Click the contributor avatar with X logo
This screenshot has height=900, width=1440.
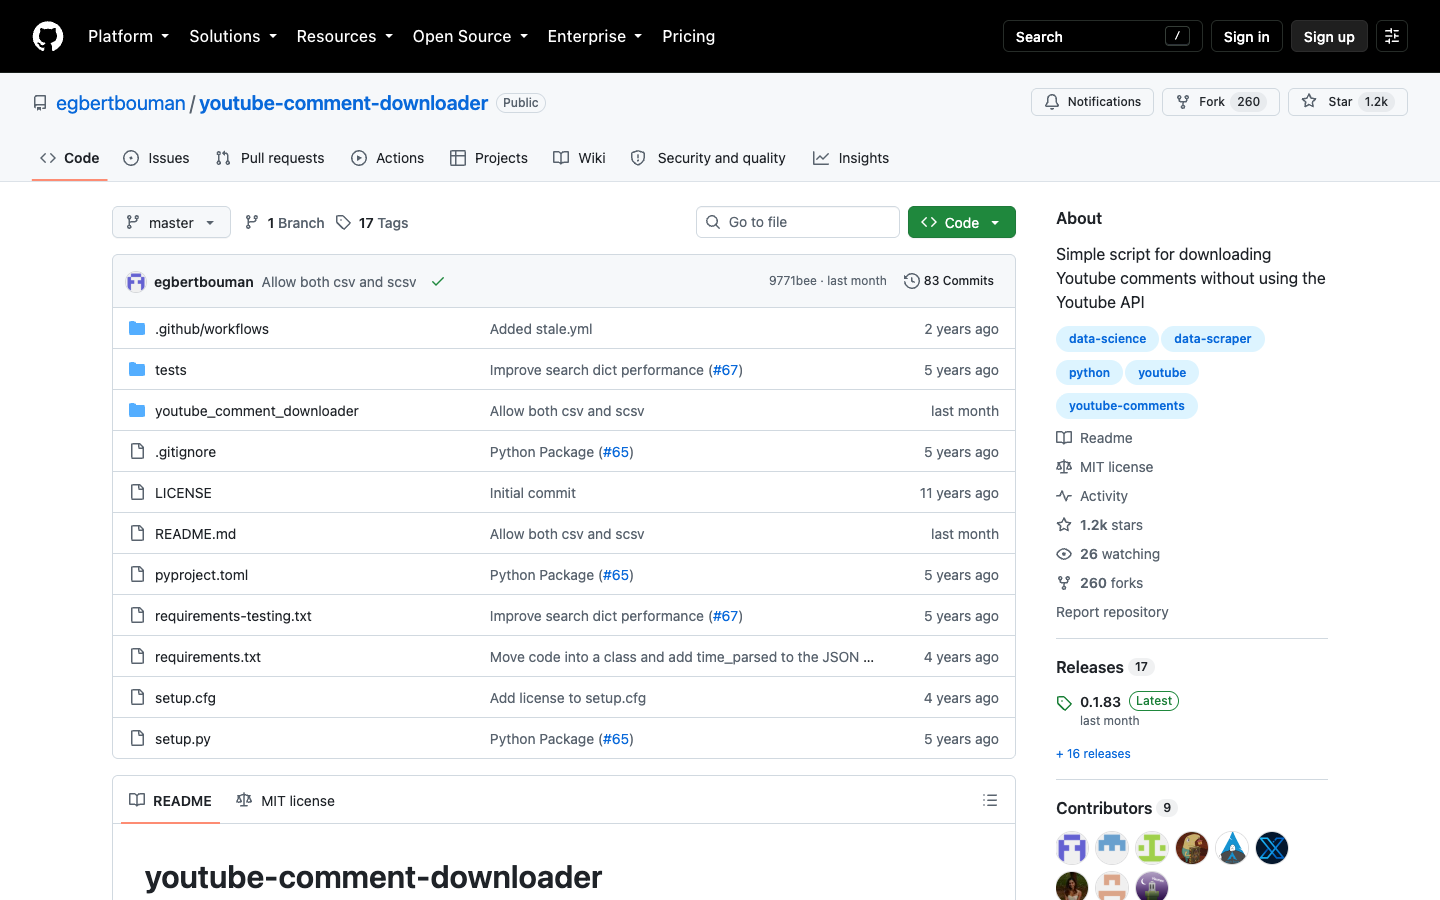click(1272, 848)
